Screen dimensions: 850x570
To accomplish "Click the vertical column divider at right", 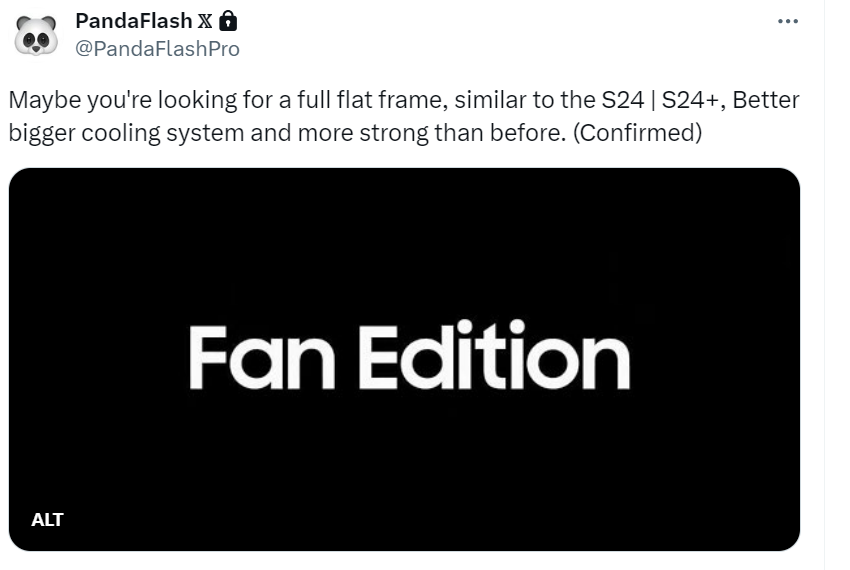I will (824, 285).
